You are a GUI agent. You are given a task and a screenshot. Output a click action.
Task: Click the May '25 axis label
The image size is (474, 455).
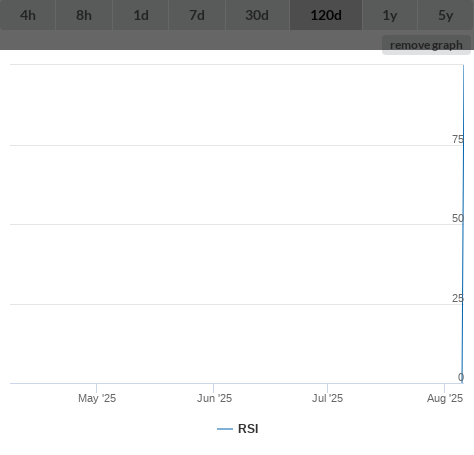(x=97, y=398)
